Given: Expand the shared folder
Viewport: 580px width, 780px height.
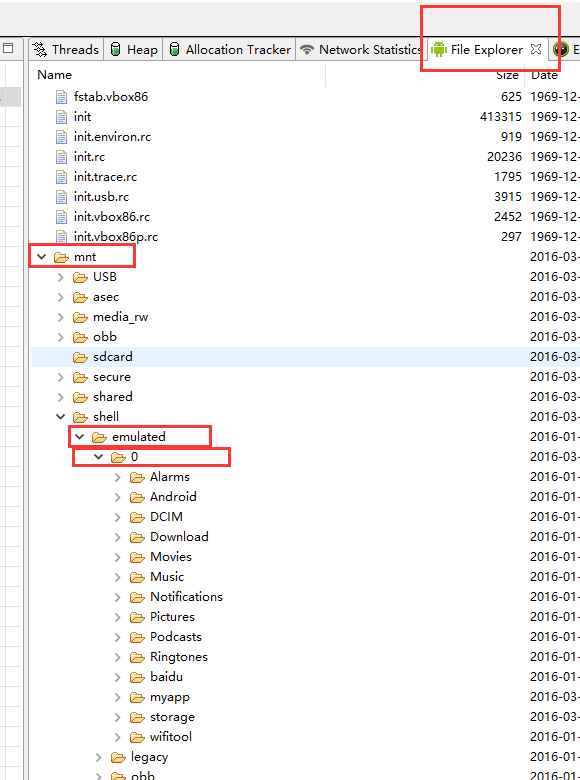Looking at the screenshot, I should pyautogui.click(x=61, y=397).
